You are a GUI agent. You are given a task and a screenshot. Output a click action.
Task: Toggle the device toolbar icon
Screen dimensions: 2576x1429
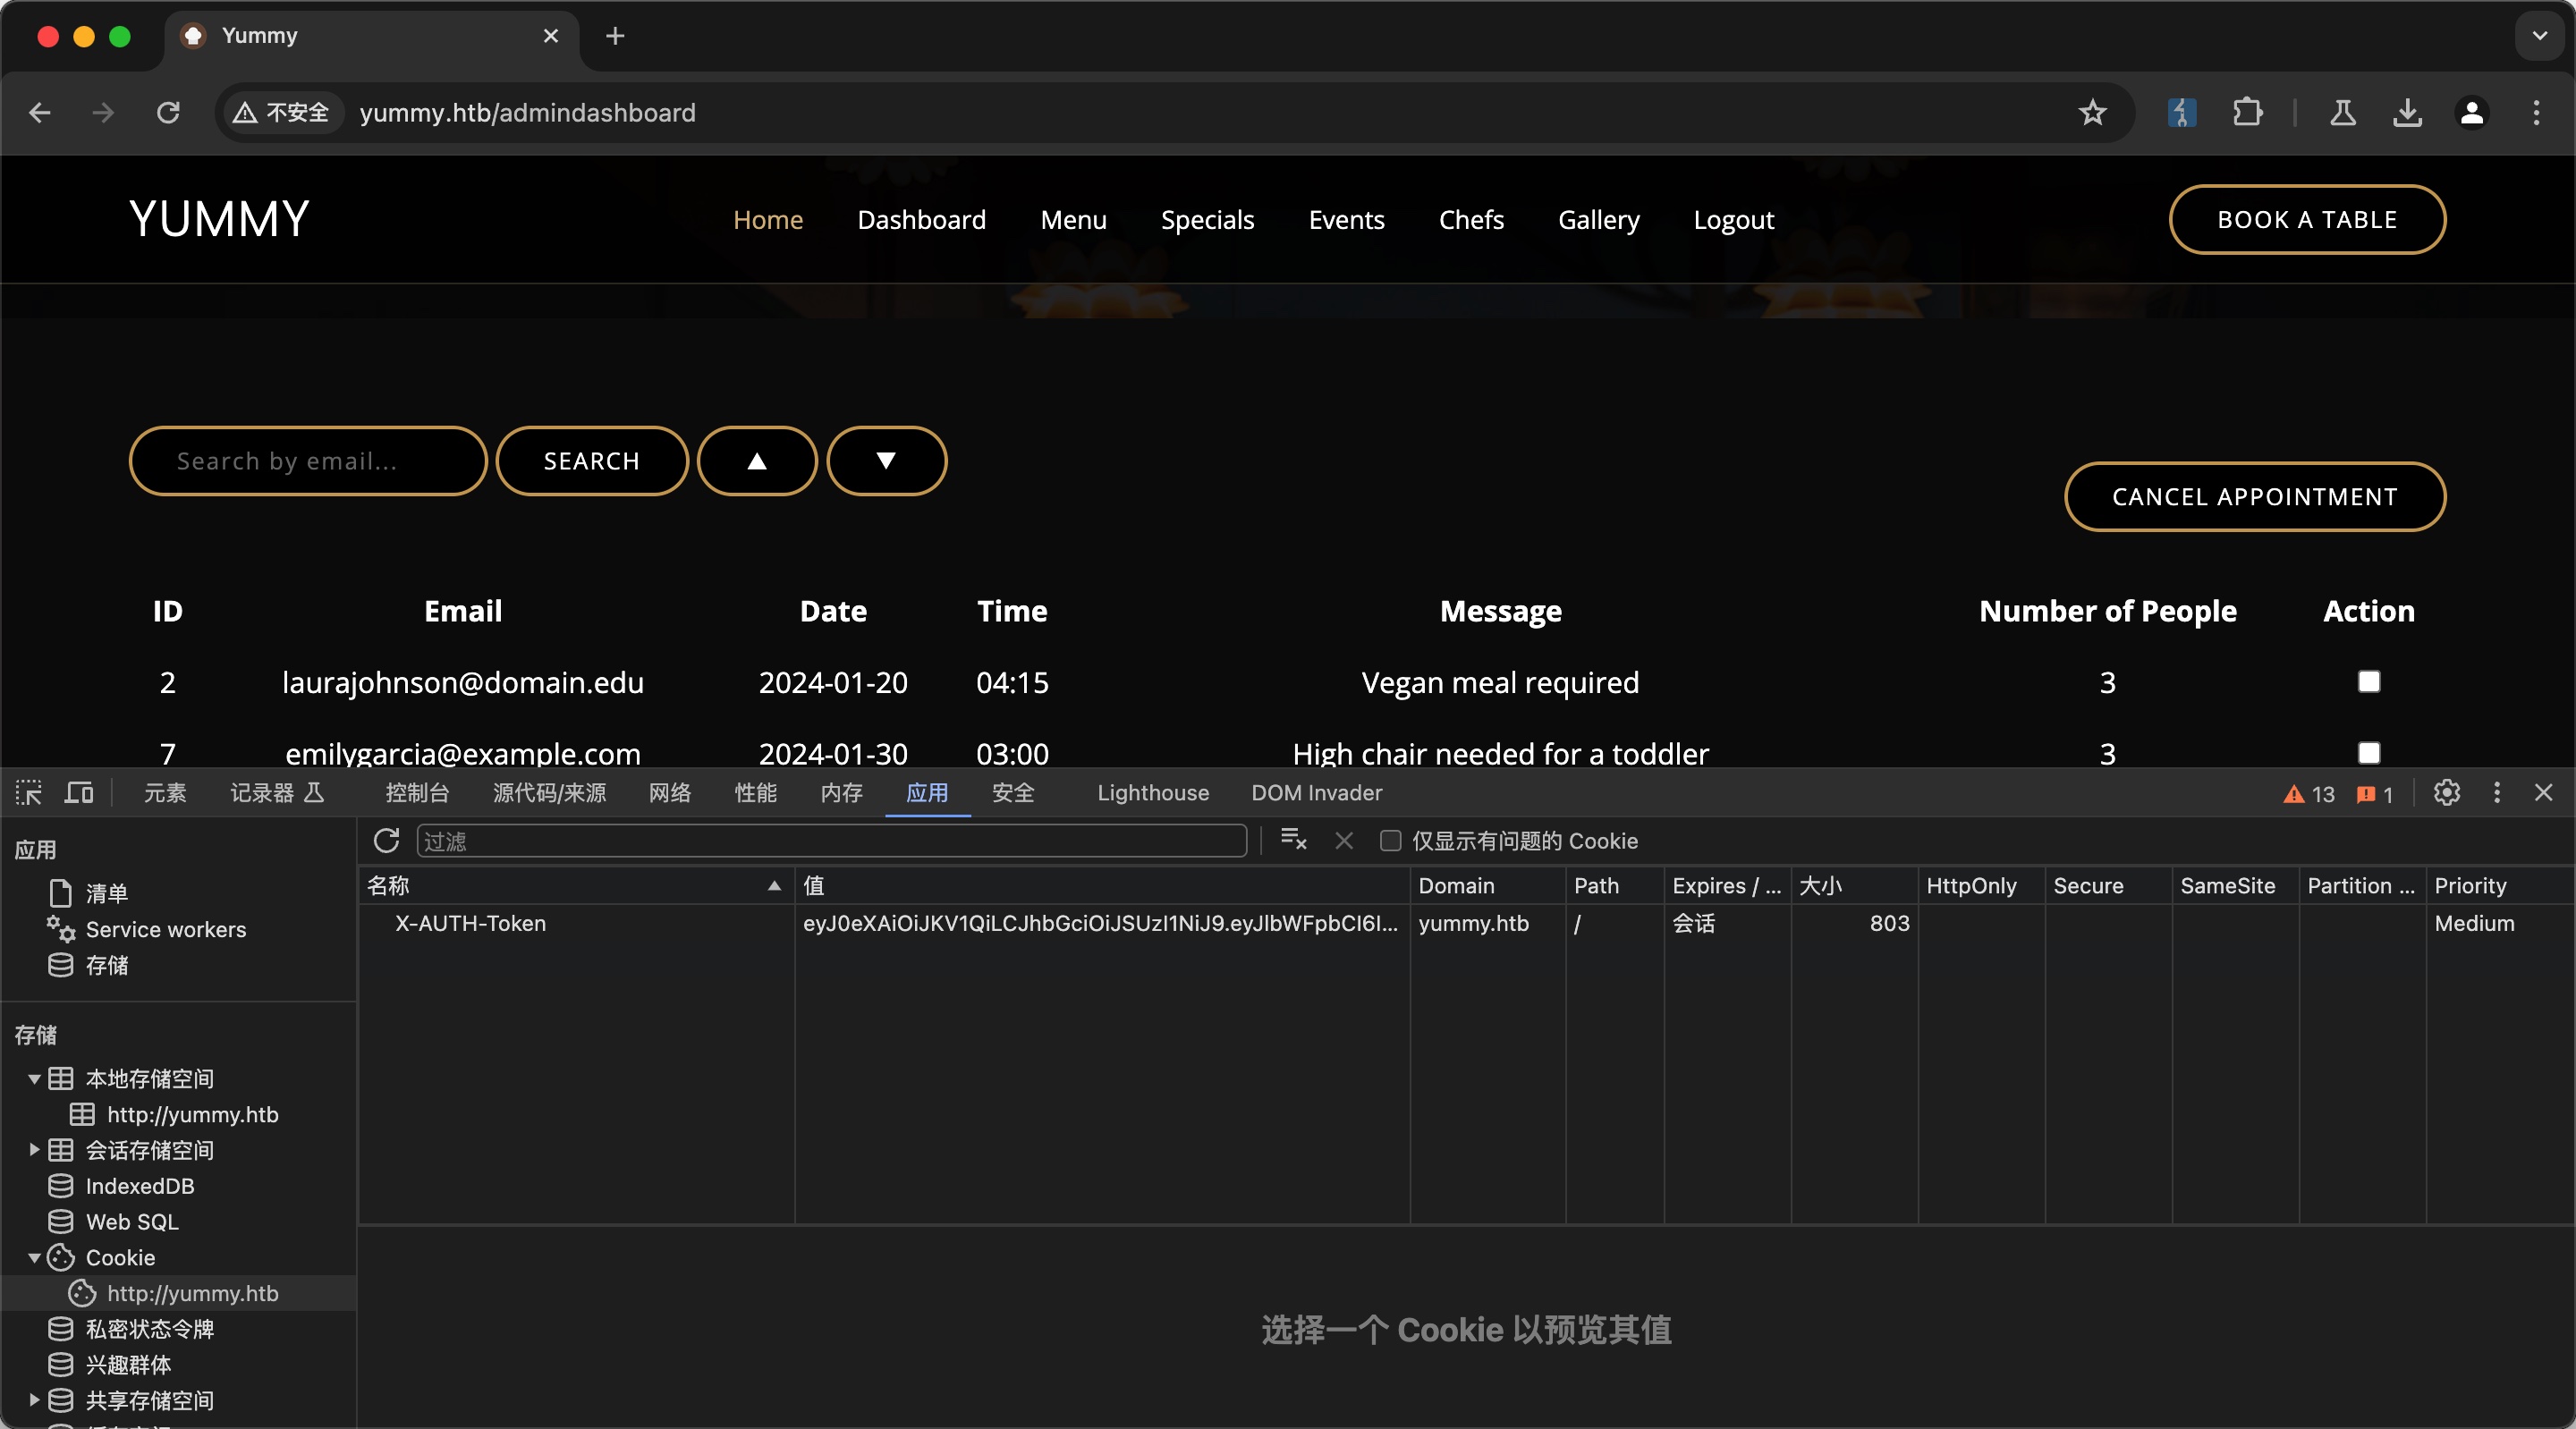pos(79,793)
